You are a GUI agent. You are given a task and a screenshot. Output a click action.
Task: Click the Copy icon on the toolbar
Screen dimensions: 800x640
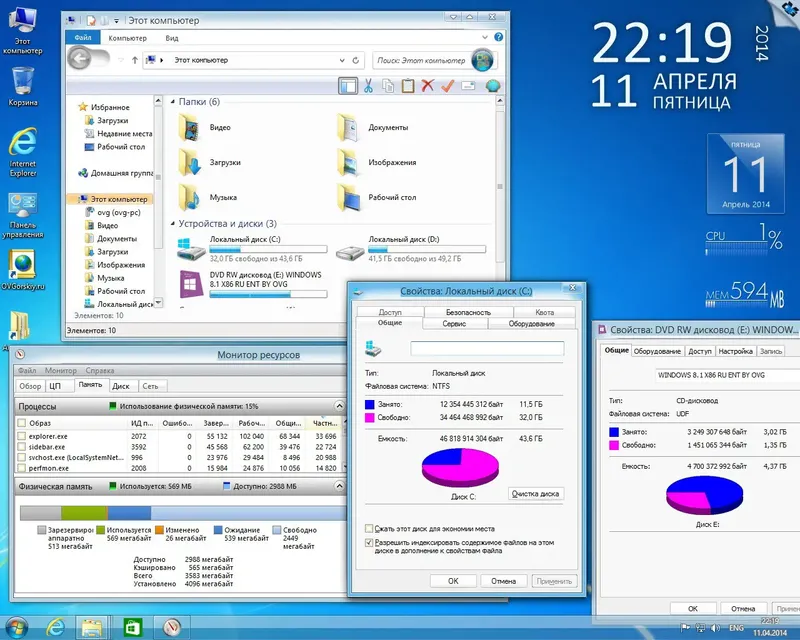coord(390,86)
